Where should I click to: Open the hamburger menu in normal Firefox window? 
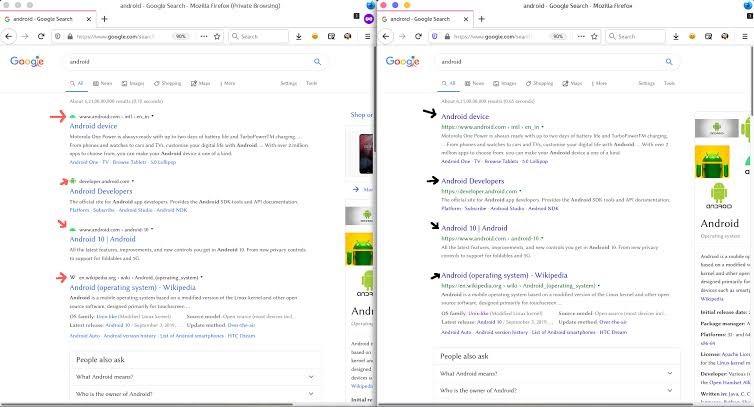click(744, 36)
